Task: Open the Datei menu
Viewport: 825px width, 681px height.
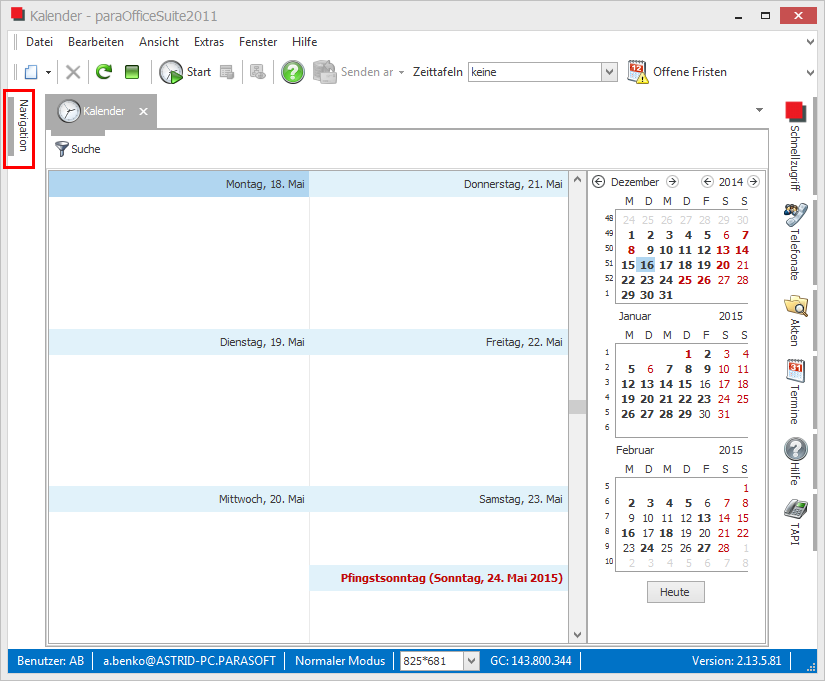Action: click(39, 42)
